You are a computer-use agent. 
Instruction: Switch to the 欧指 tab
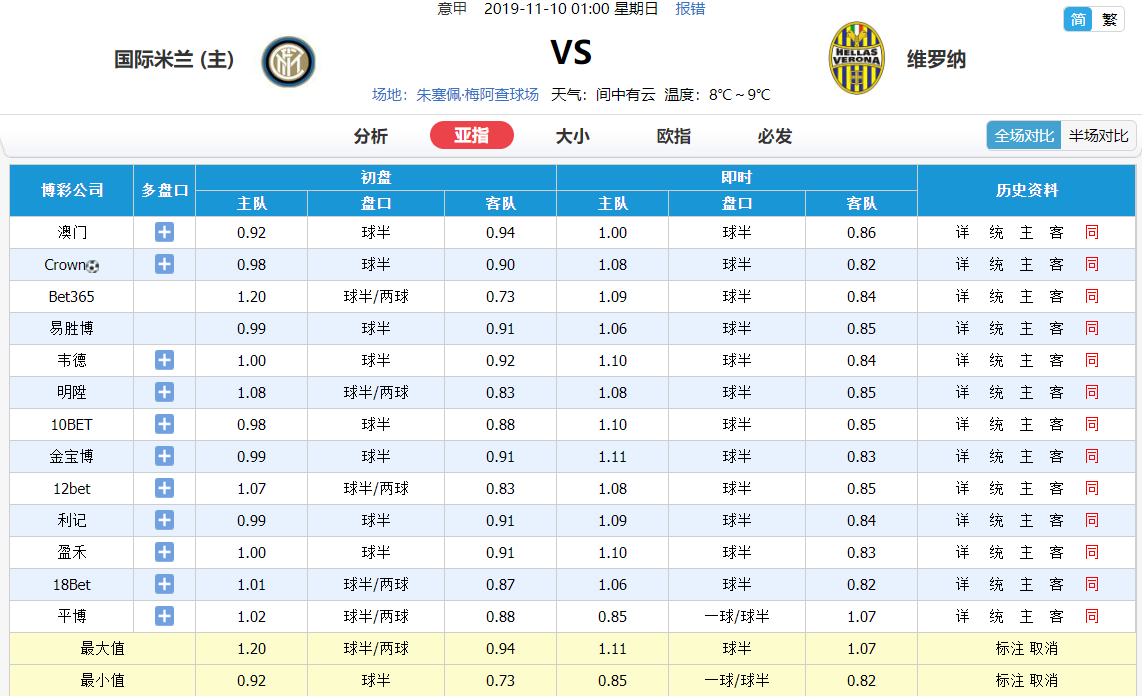(x=674, y=136)
